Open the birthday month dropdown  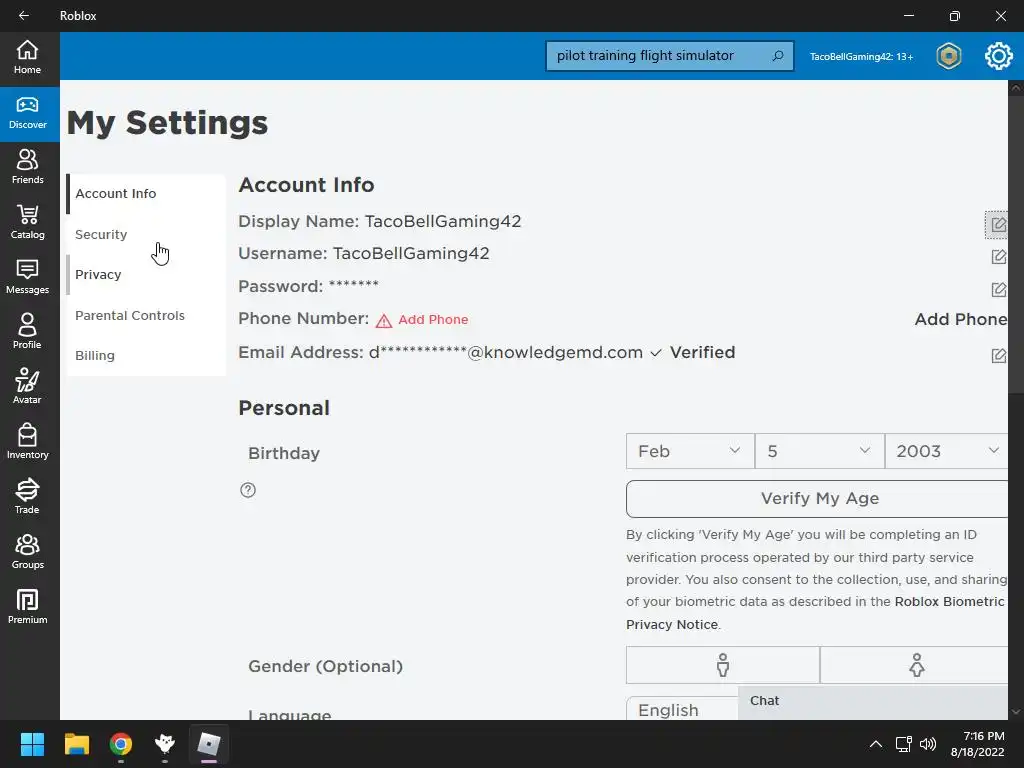690,451
